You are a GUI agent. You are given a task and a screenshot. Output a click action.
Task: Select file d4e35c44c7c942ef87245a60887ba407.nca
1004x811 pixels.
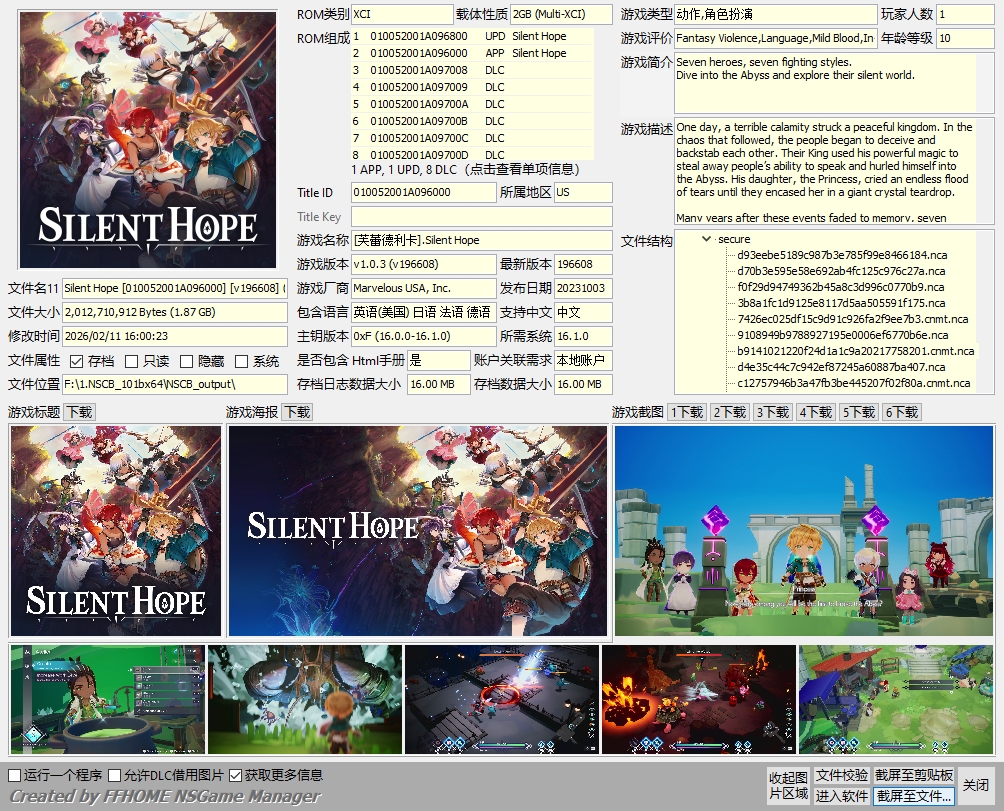pos(841,367)
